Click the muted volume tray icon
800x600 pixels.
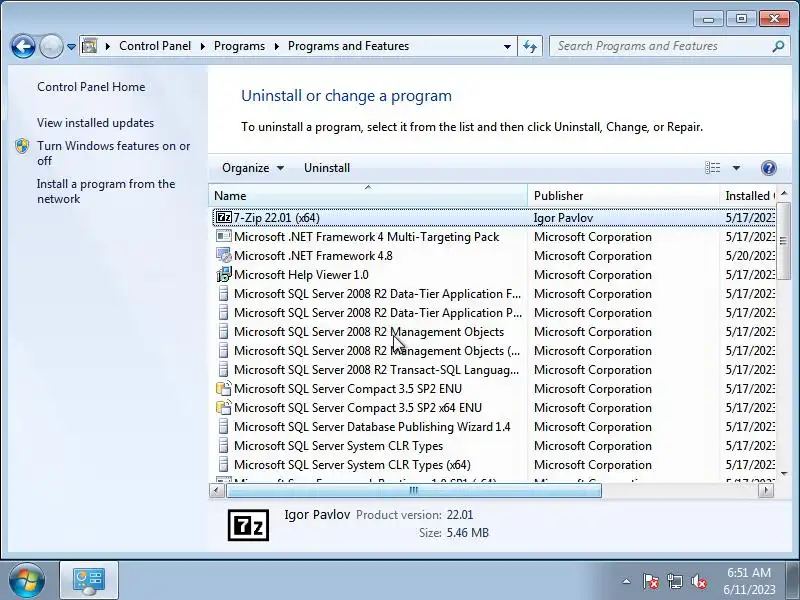click(698, 581)
